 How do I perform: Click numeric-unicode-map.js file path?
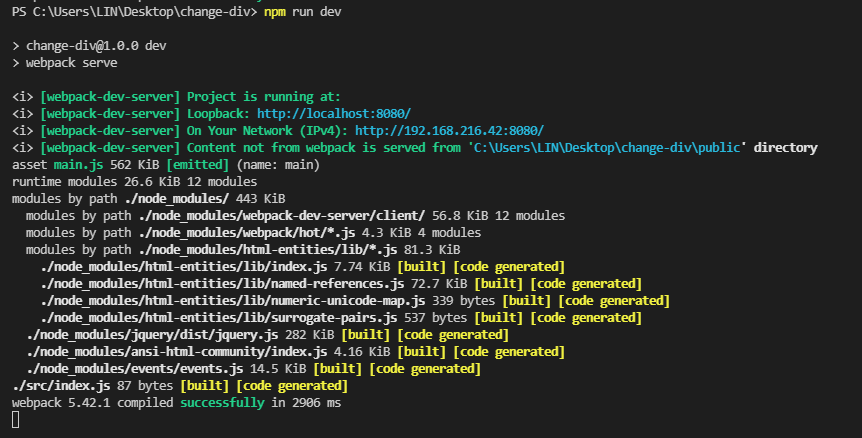tap(233, 301)
